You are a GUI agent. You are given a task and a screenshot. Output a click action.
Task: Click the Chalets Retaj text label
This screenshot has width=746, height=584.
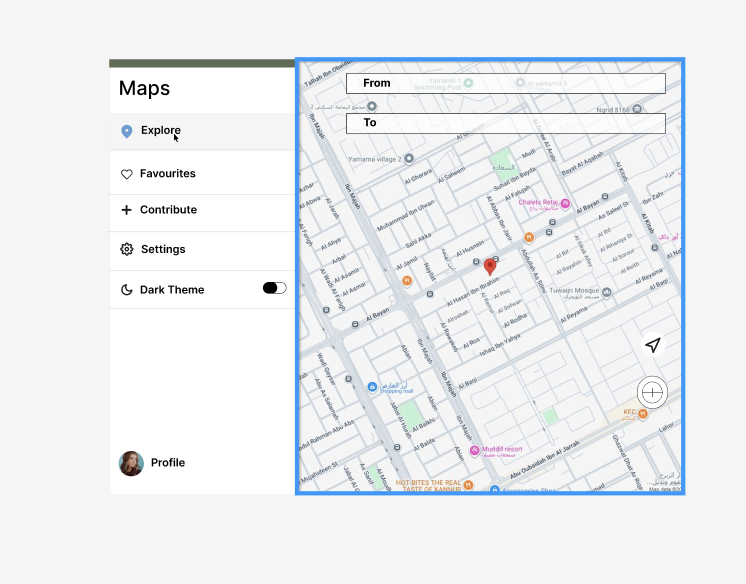pyautogui.click(x=538, y=202)
